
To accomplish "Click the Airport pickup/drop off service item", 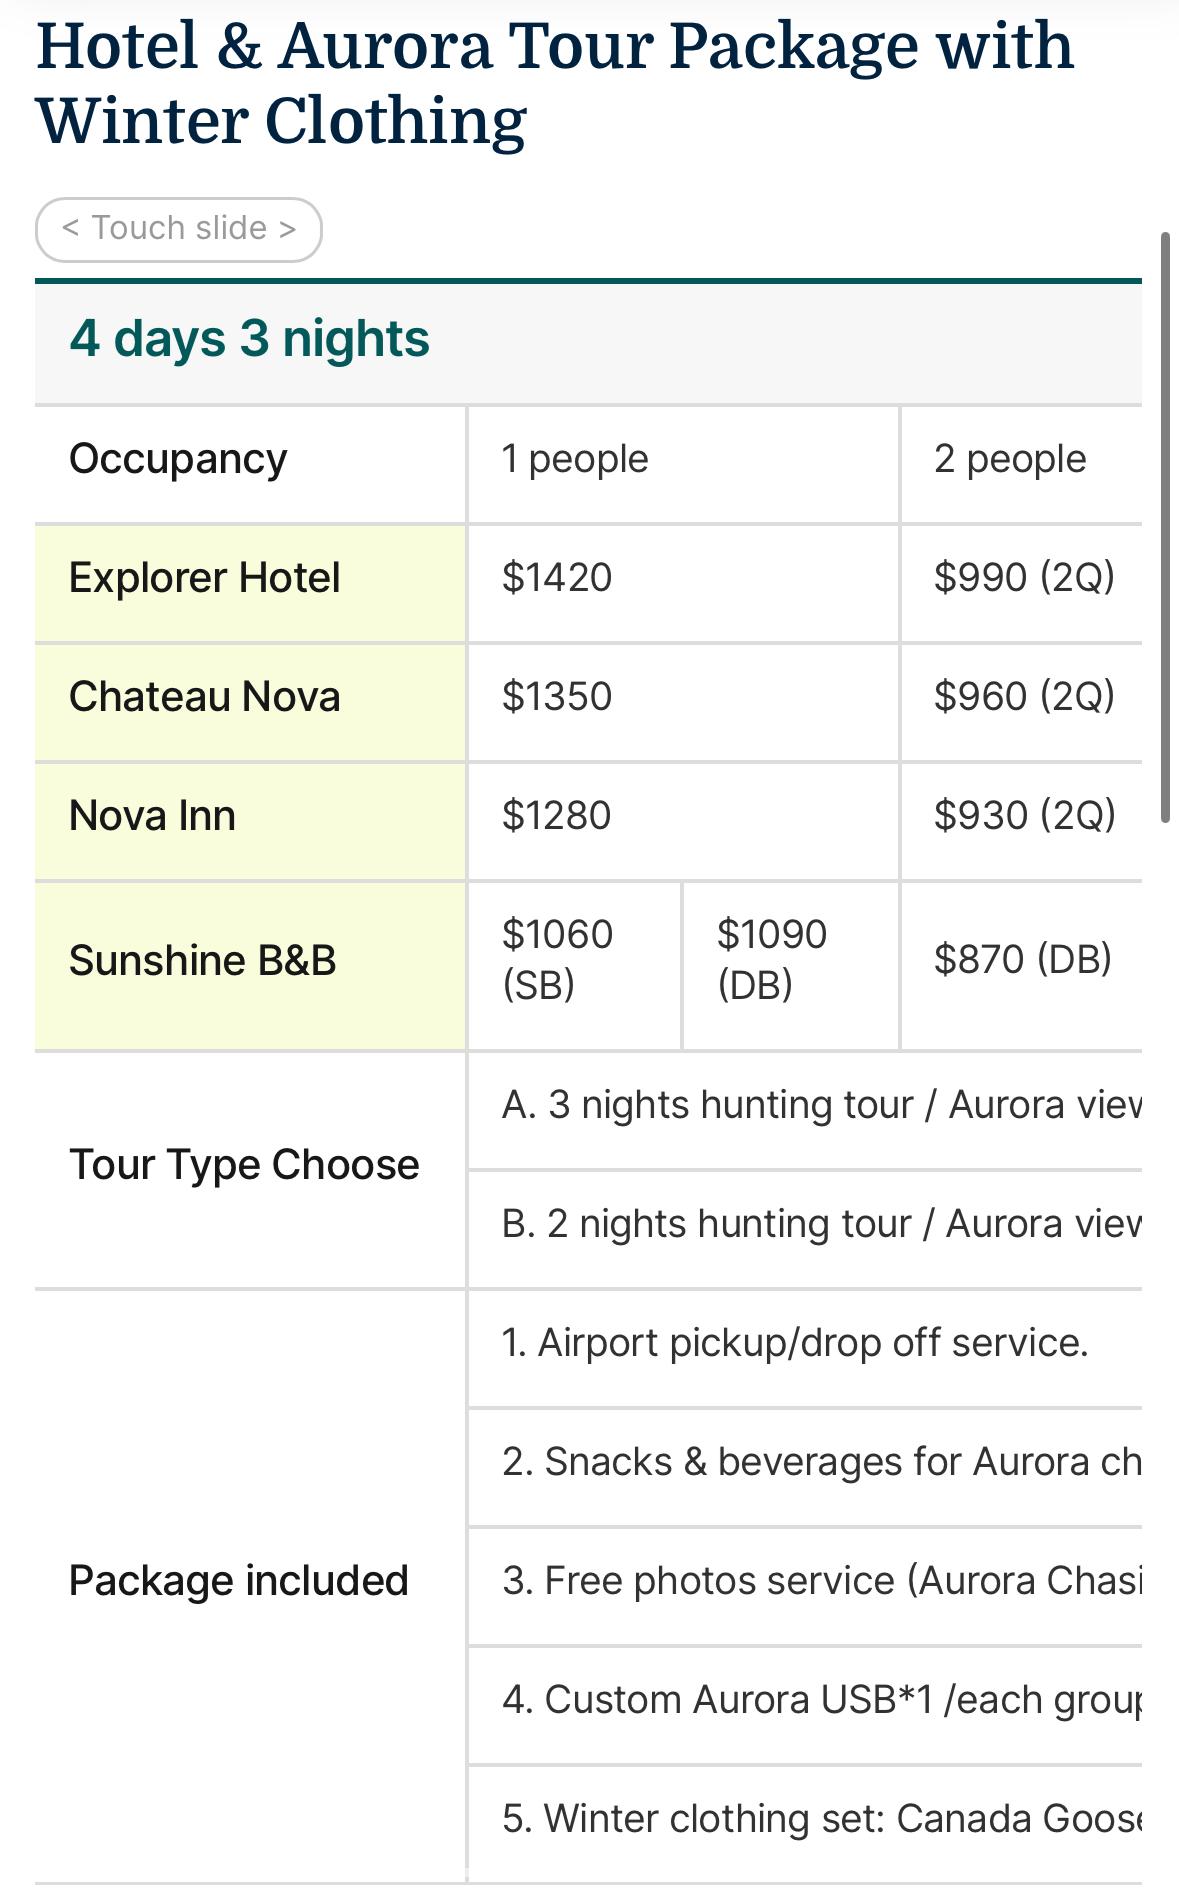I will coord(795,1343).
